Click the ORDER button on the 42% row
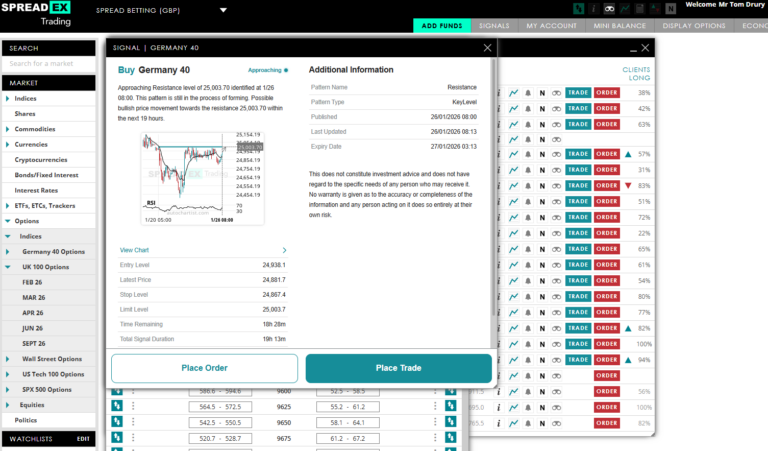 pos(607,109)
